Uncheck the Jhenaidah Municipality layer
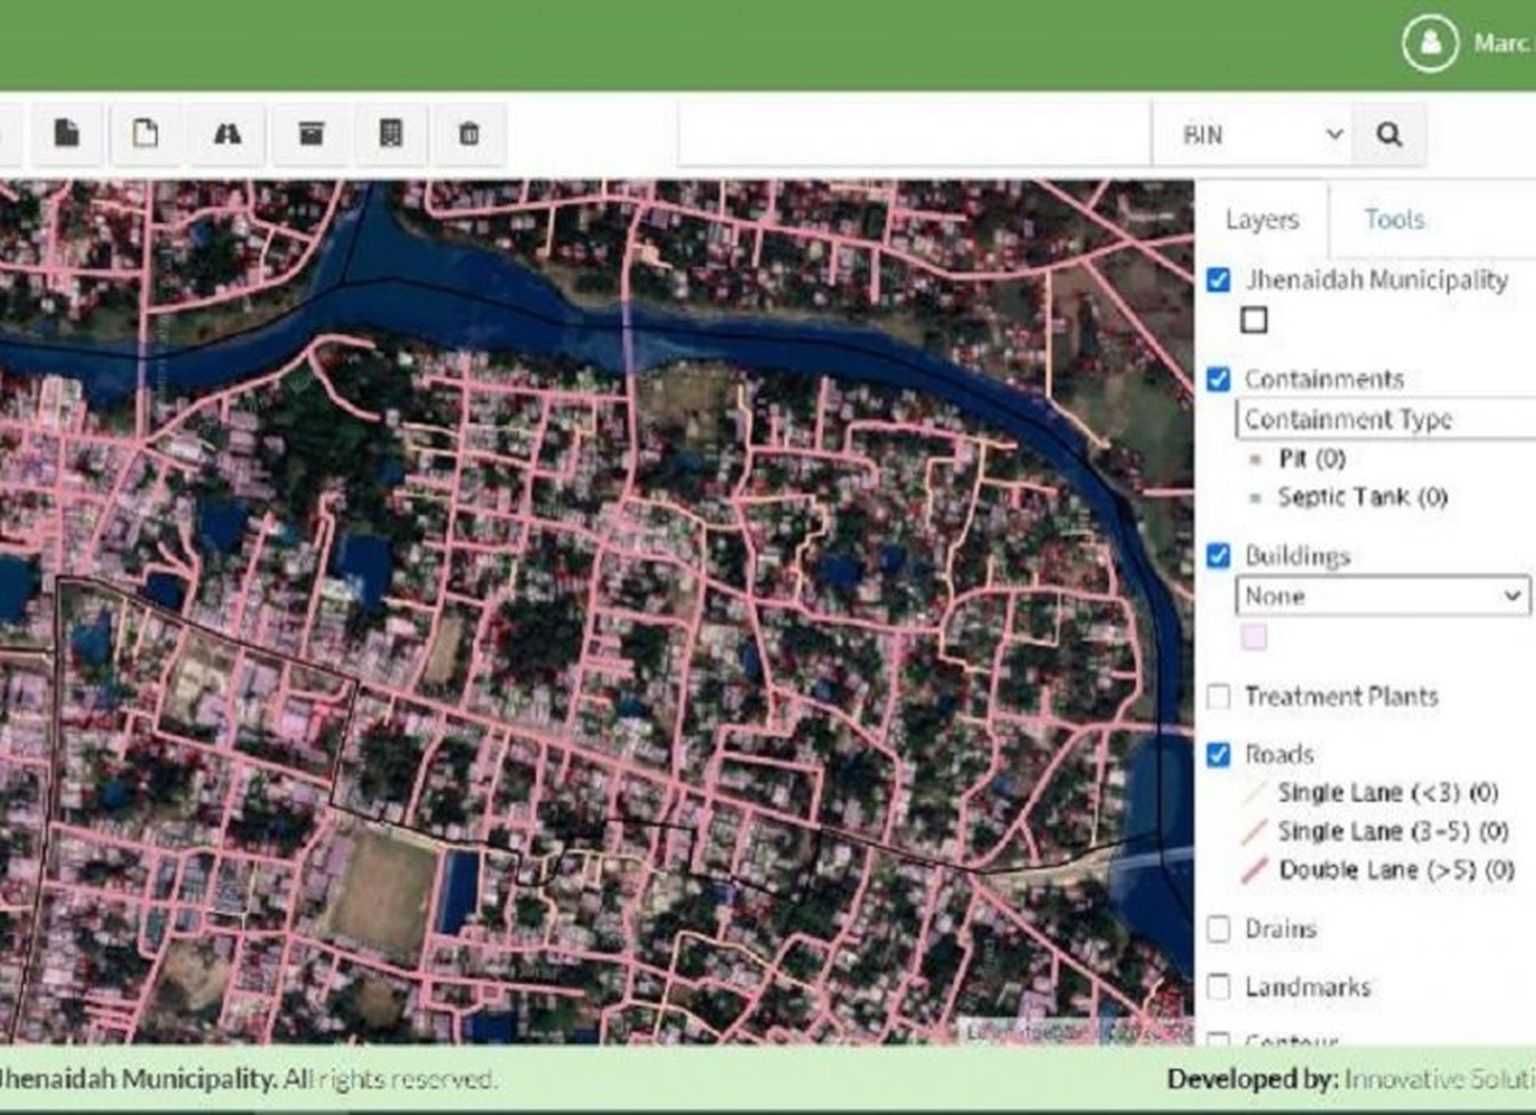Image resolution: width=1536 pixels, height=1115 pixels. (x=1218, y=280)
